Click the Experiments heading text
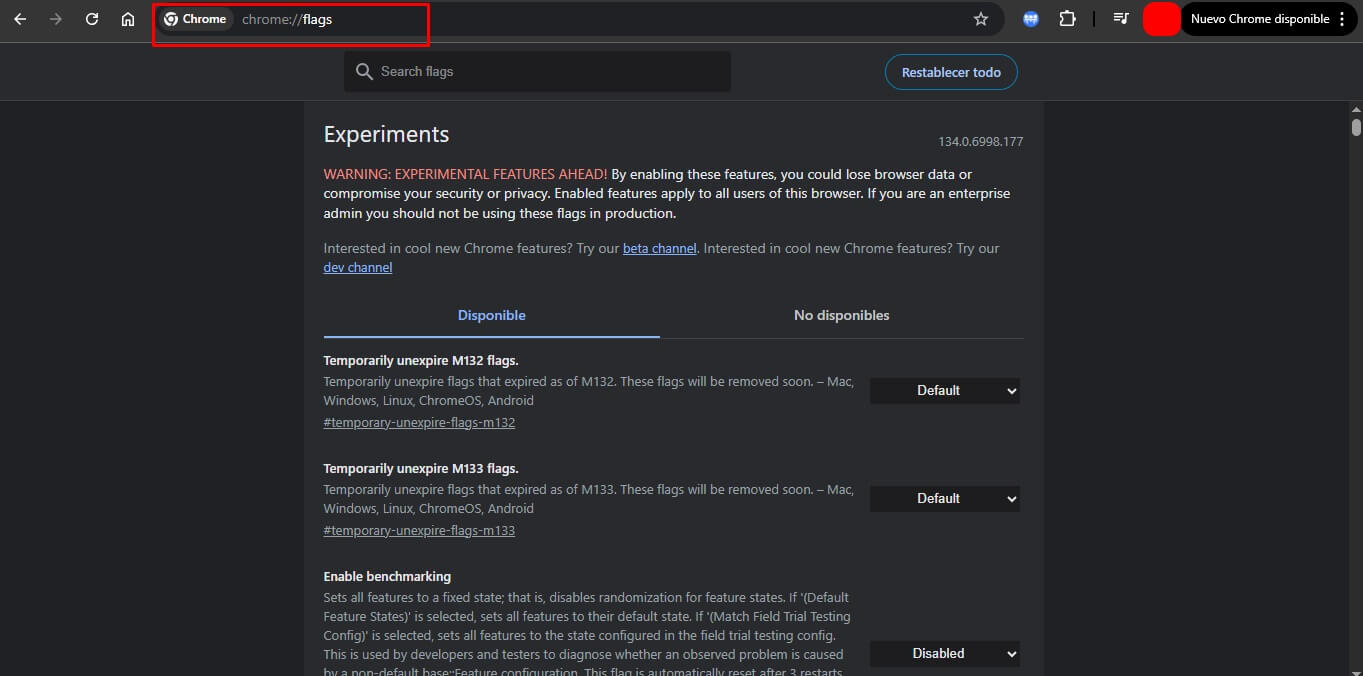This screenshot has width=1363, height=676. (x=386, y=135)
